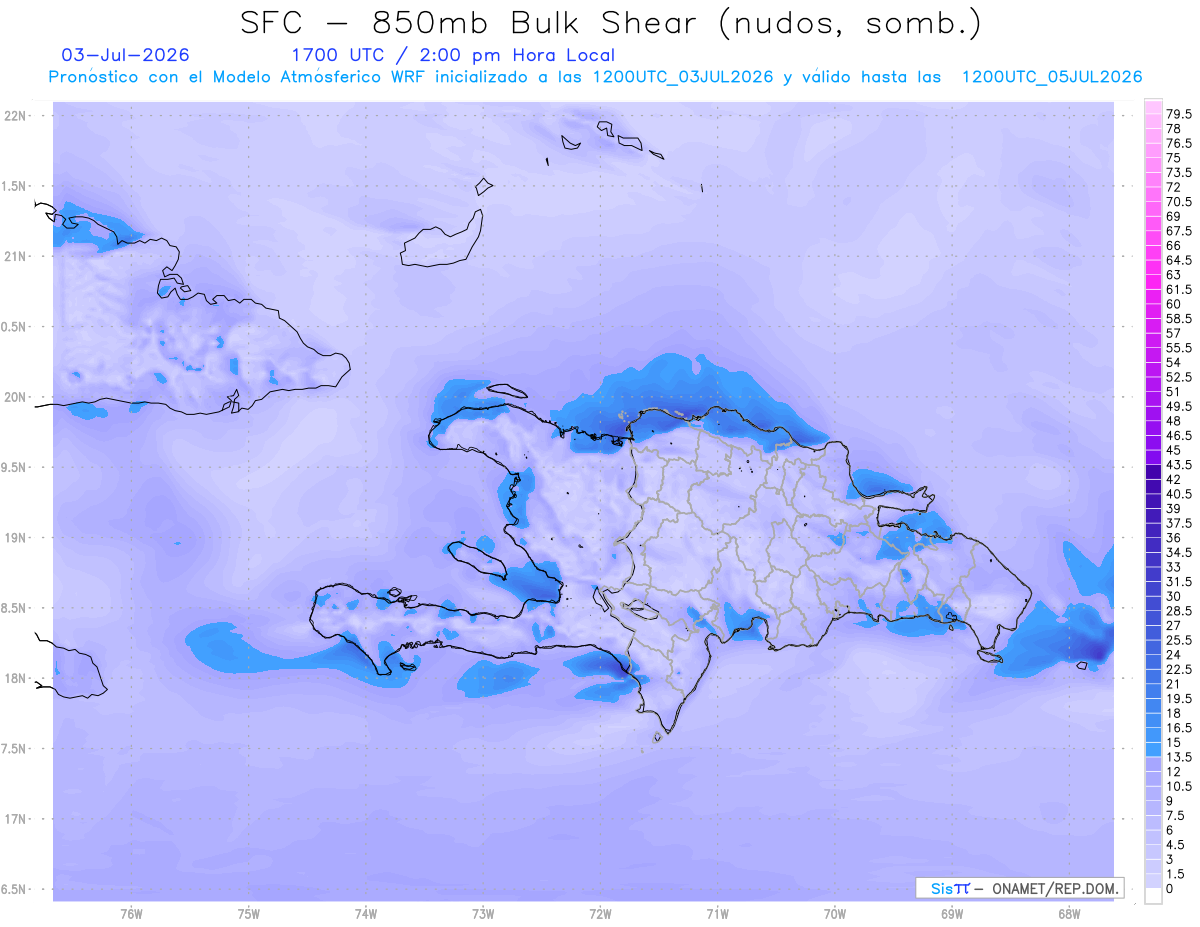Click the "64.5" value on the color scale
Viewport: 1200px width, 927px height.
pyautogui.click(x=1179, y=260)
